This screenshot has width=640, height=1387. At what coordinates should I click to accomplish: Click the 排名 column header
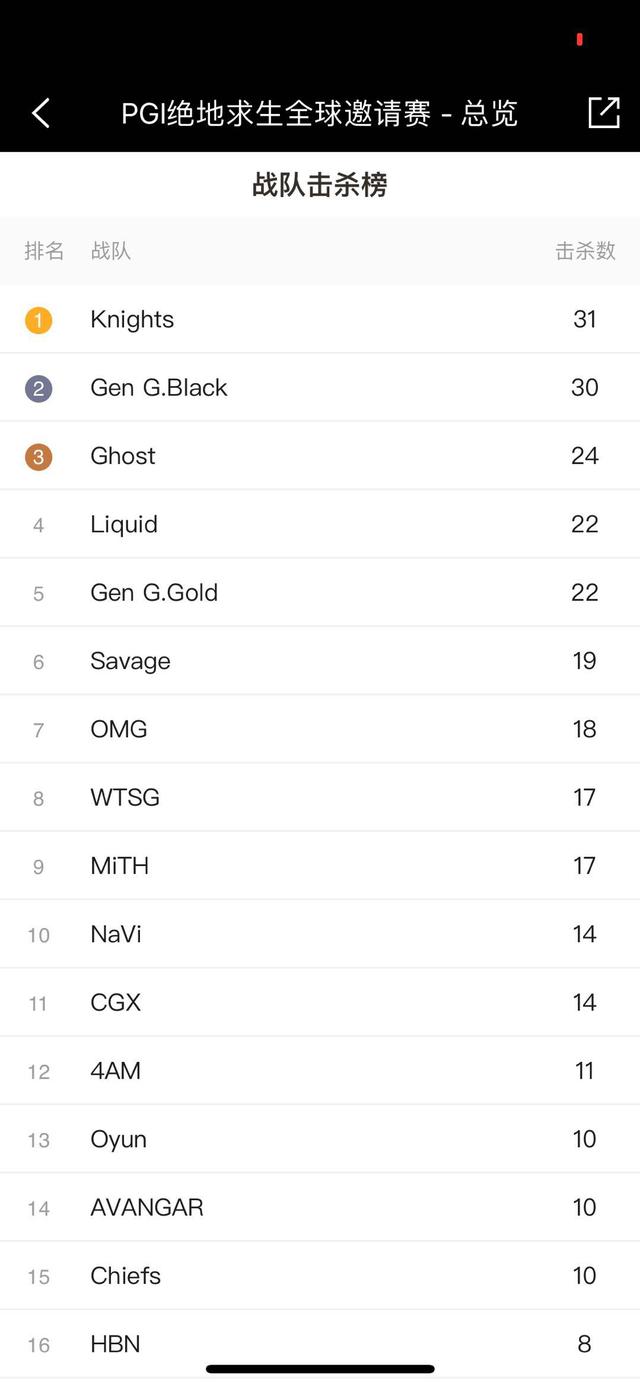pos(44,251)
